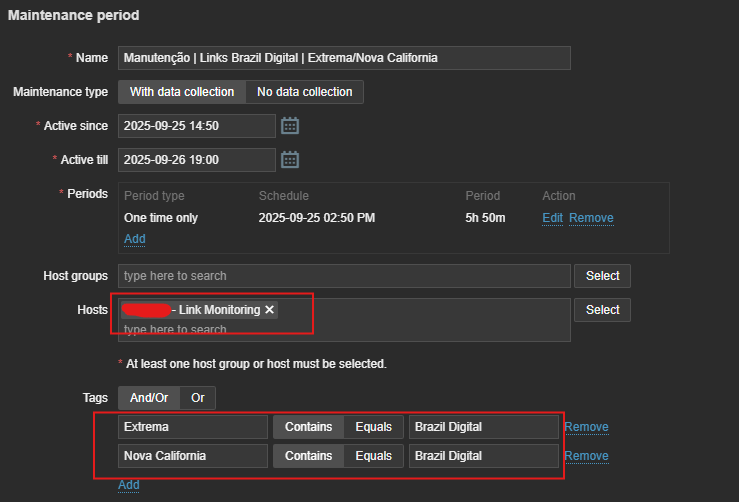Remove the One time only period

click(591, 218)
